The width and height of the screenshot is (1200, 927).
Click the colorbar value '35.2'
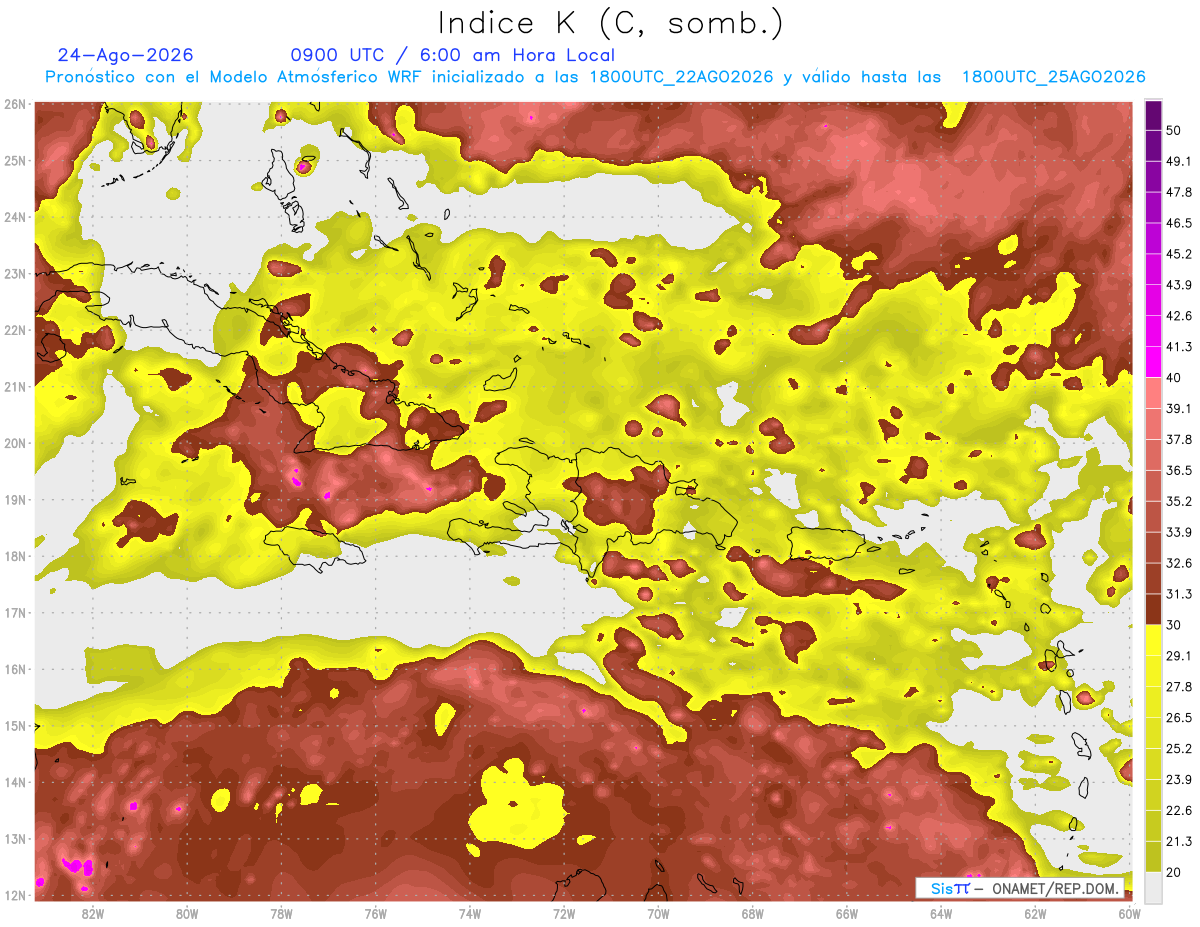pyautogui.click(x=1180, y=501)
